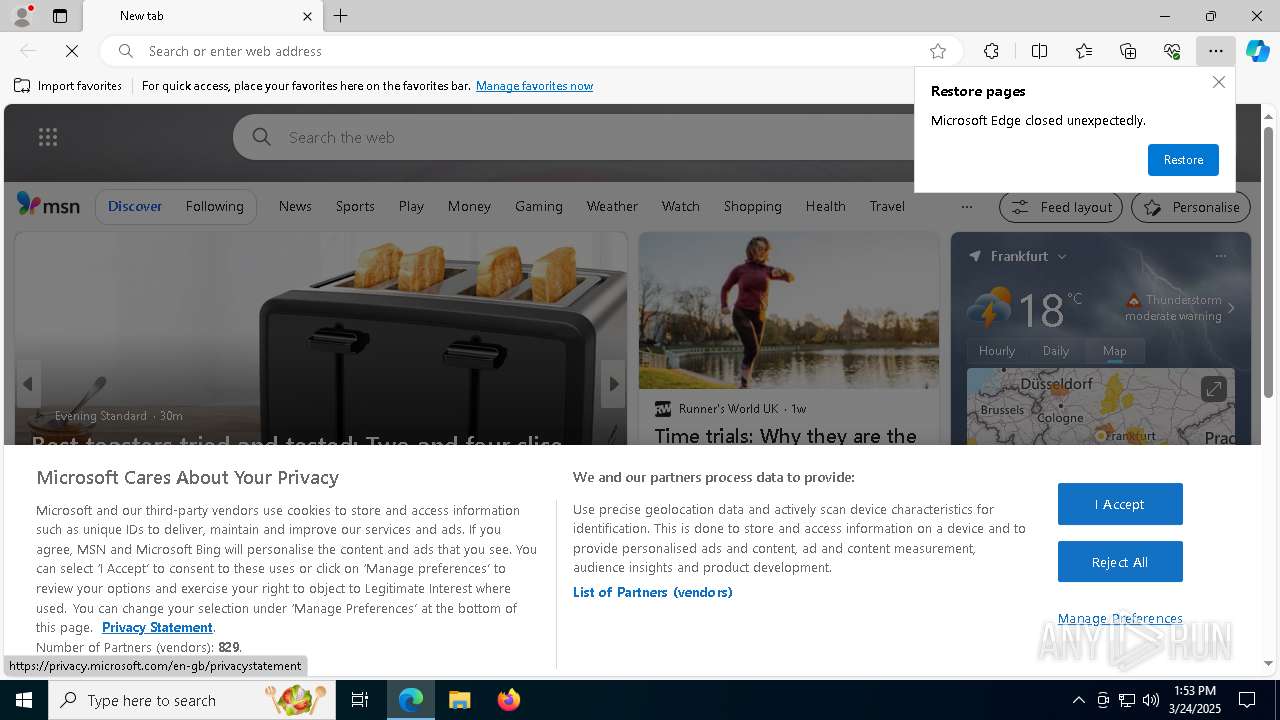
Task: Open the Edge profile icon
Action: 21,16
